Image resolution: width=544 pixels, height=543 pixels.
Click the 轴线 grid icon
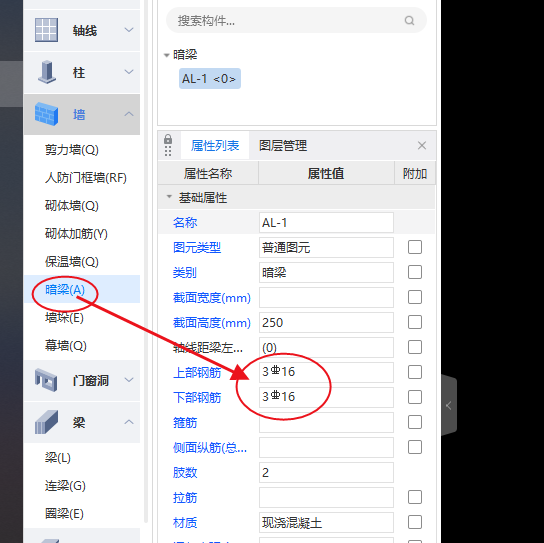coord(46,30)
